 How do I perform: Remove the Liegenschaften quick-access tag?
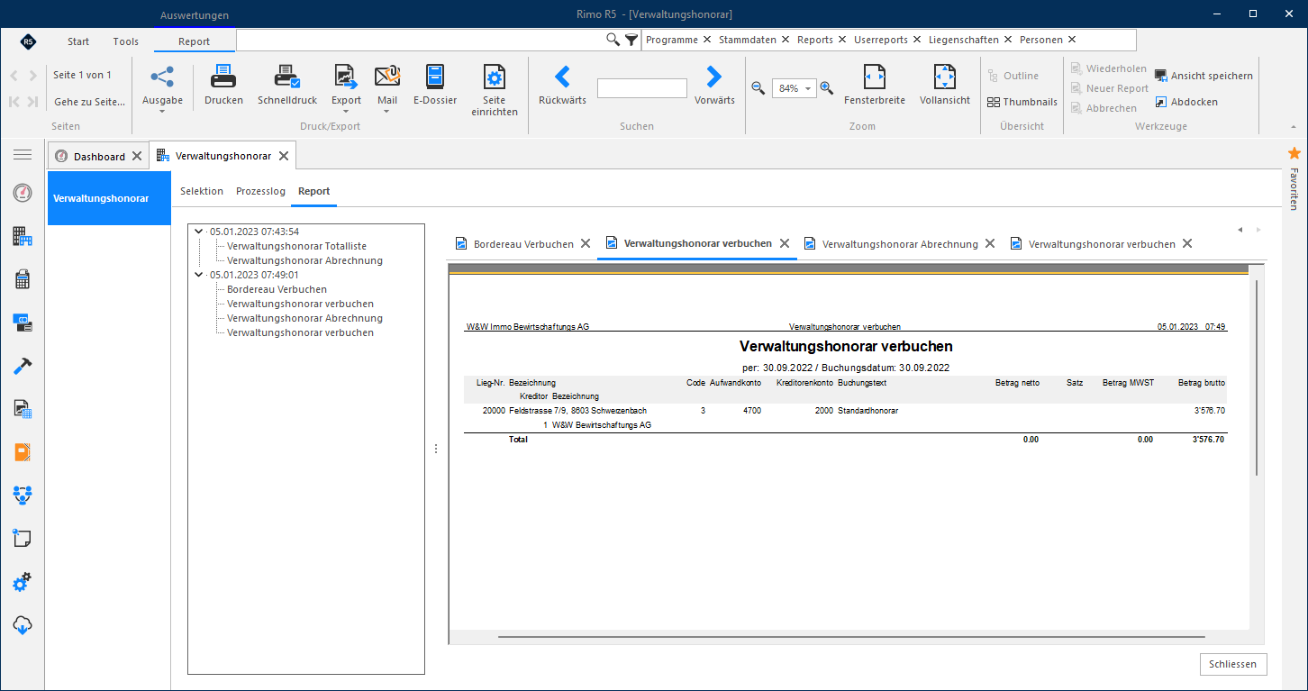[1007, 40]
